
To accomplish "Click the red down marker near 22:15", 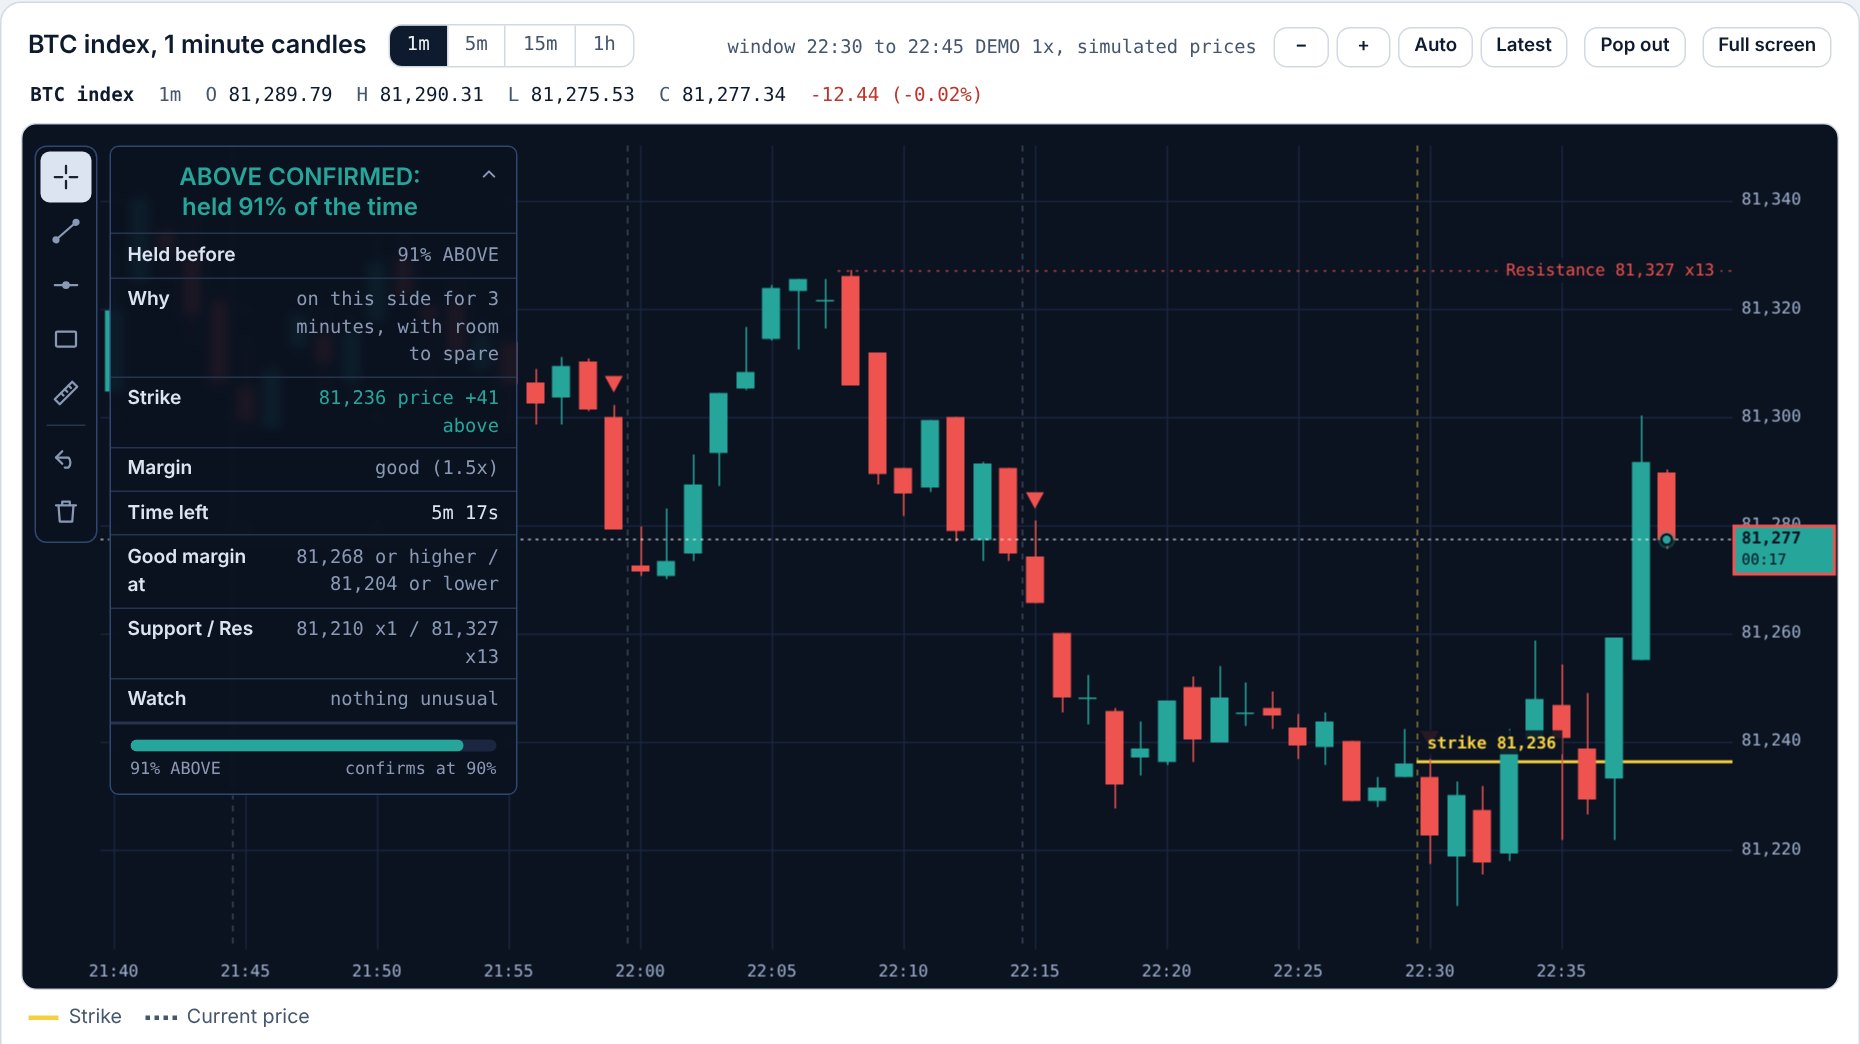I will tap(1035, 499).
